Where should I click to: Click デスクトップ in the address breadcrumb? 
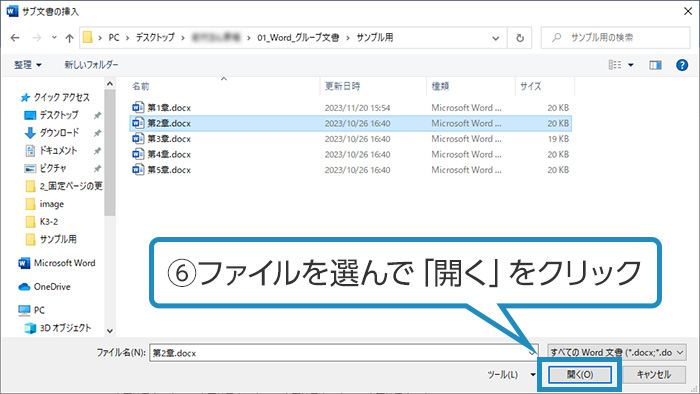155,38
